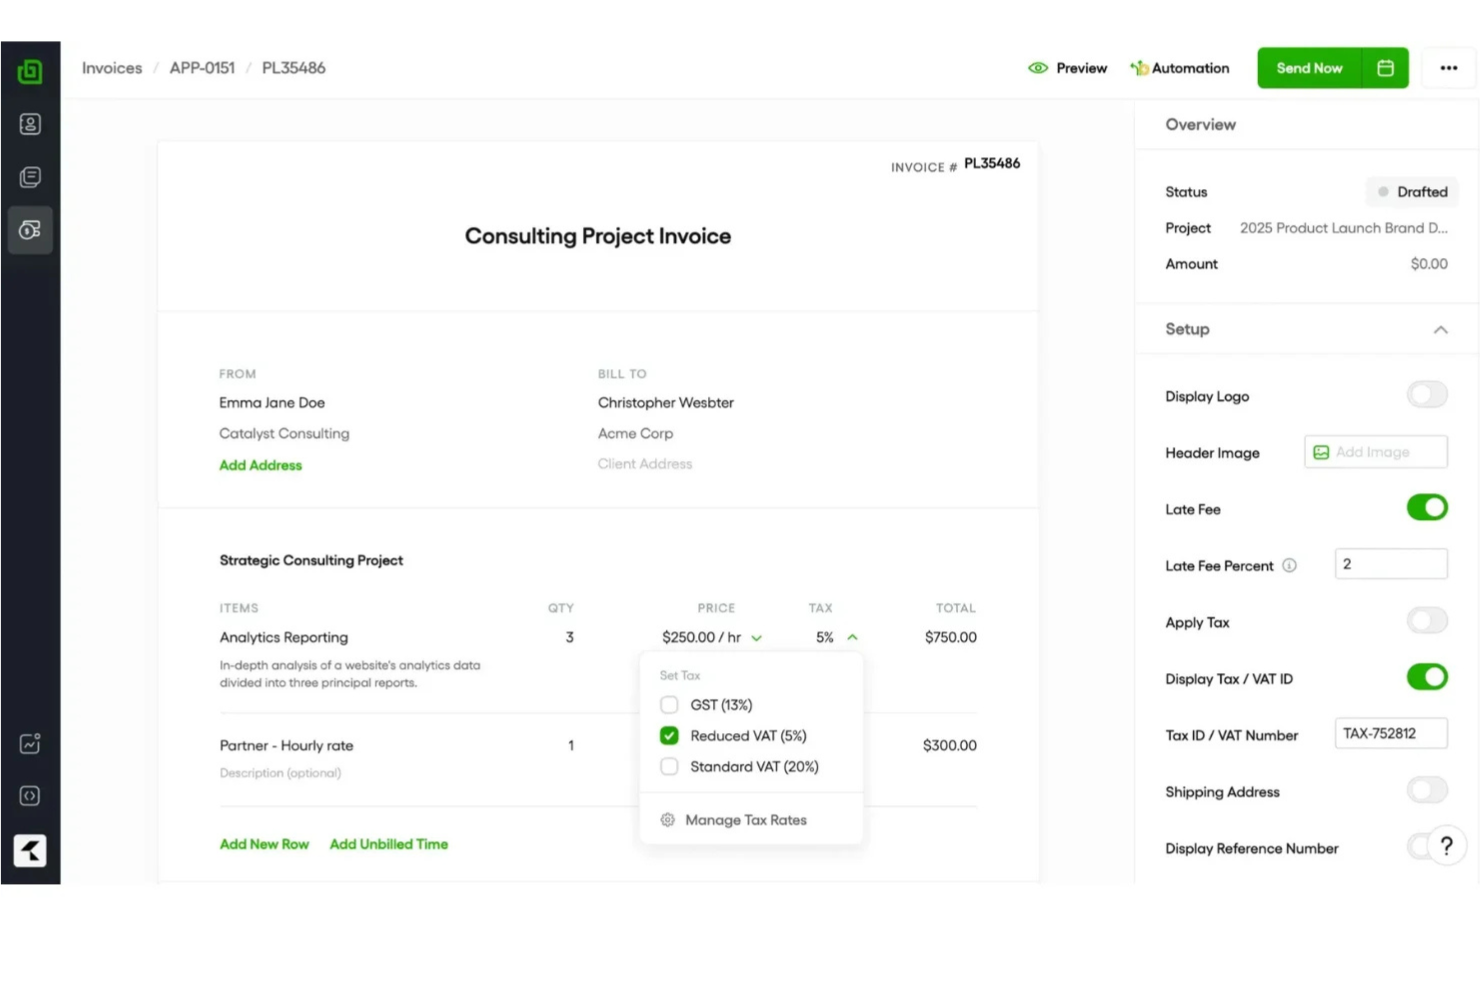Viewport: 1480px width, 987px height.
Task: Open the Billing section from the sidebar
Action: click(30, 229)
